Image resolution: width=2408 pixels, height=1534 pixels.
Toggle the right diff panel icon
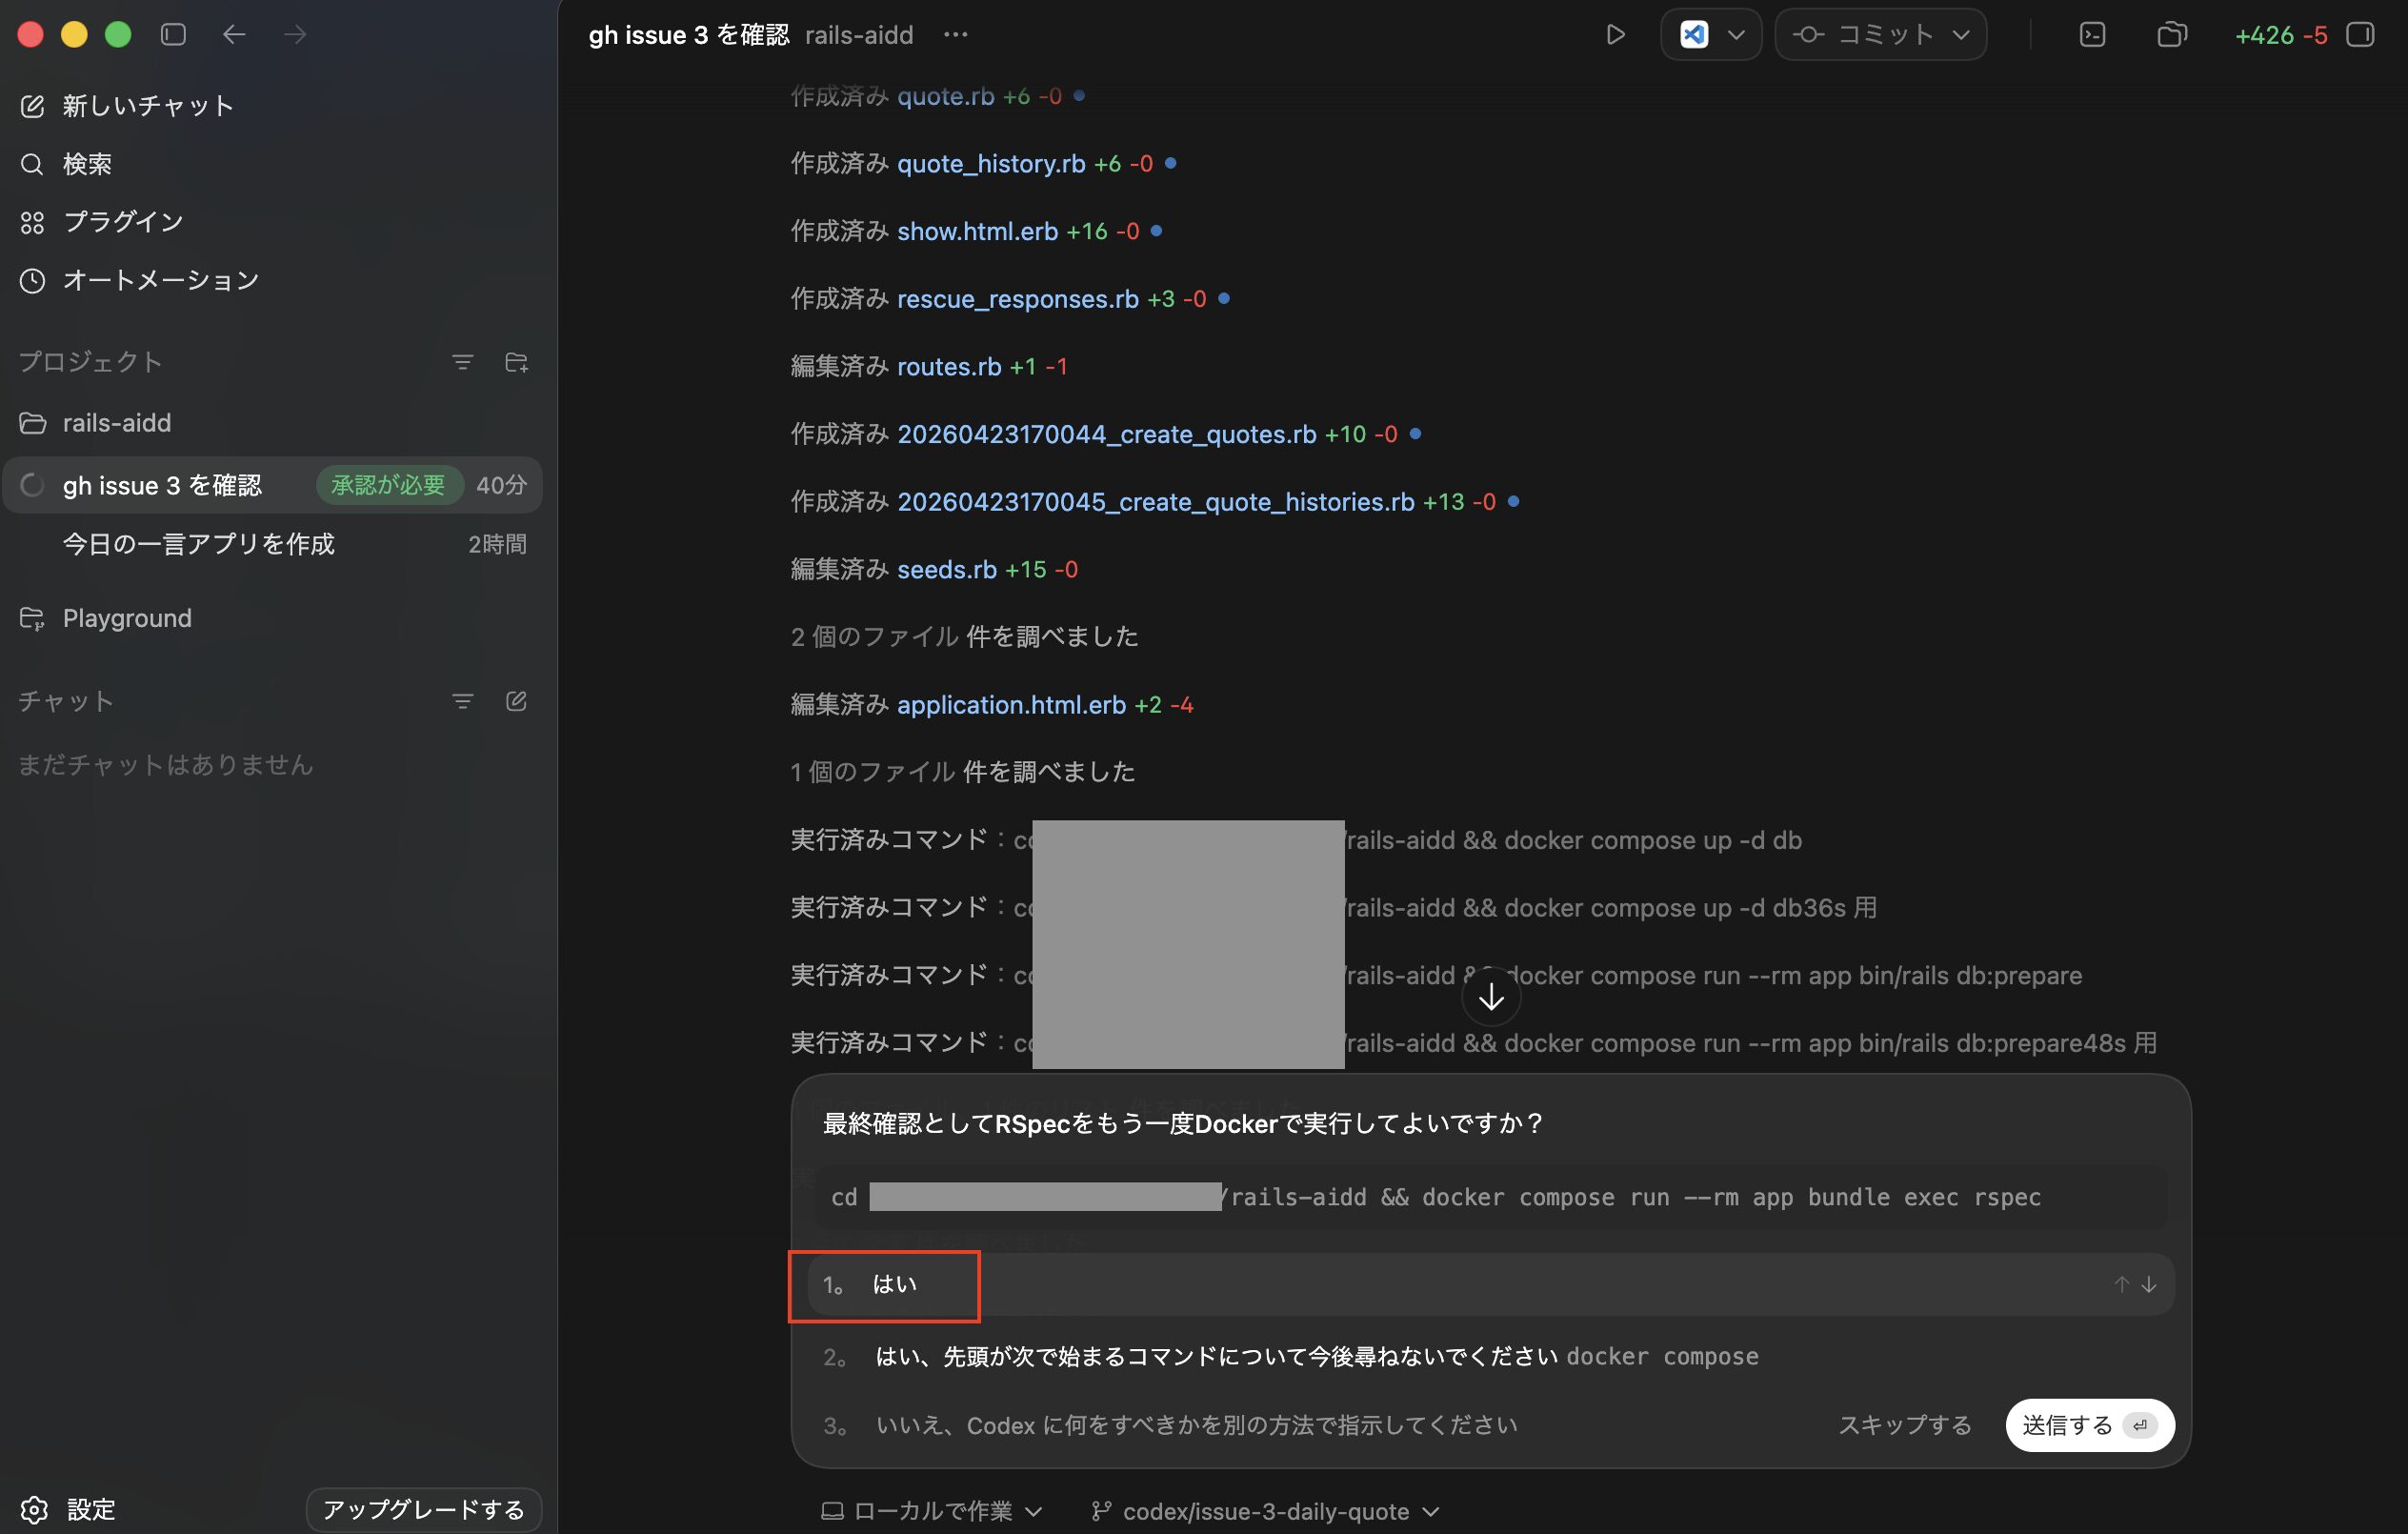tap(2360, 35)
